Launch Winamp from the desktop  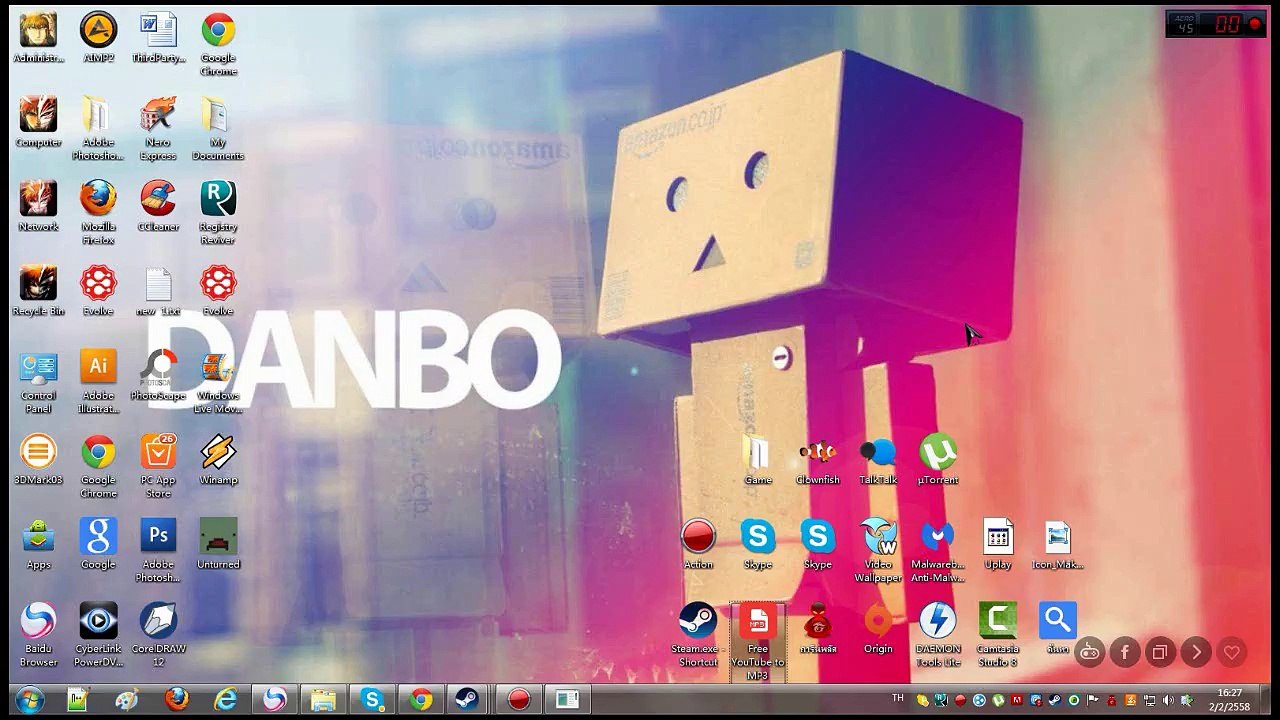click(218, 459)
